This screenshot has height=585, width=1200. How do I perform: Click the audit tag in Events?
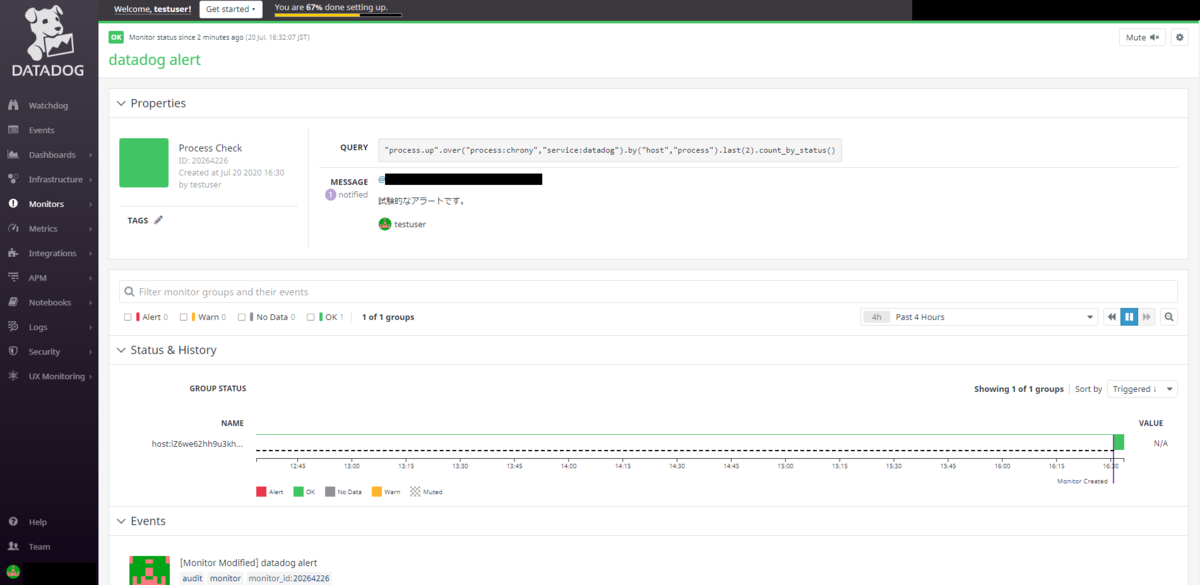[x=192, y=578]
